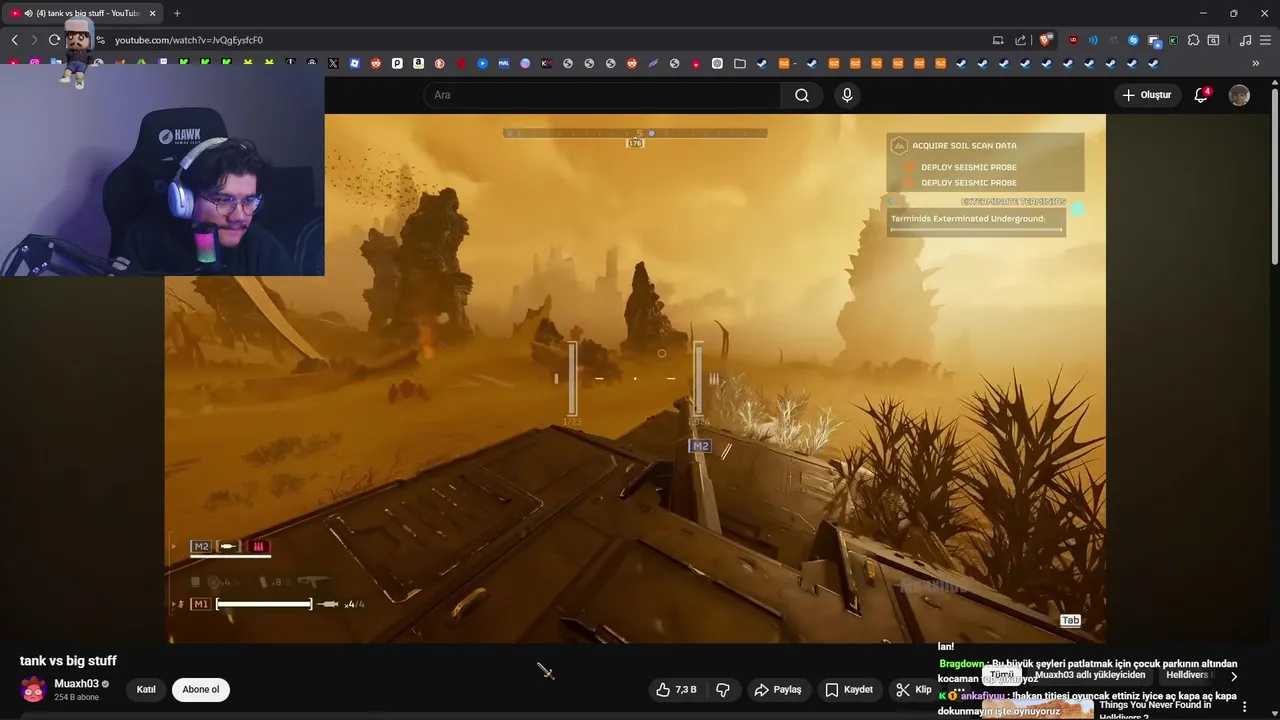
Task: Subscribe using the Abone ol button
Action: point(200,690)
